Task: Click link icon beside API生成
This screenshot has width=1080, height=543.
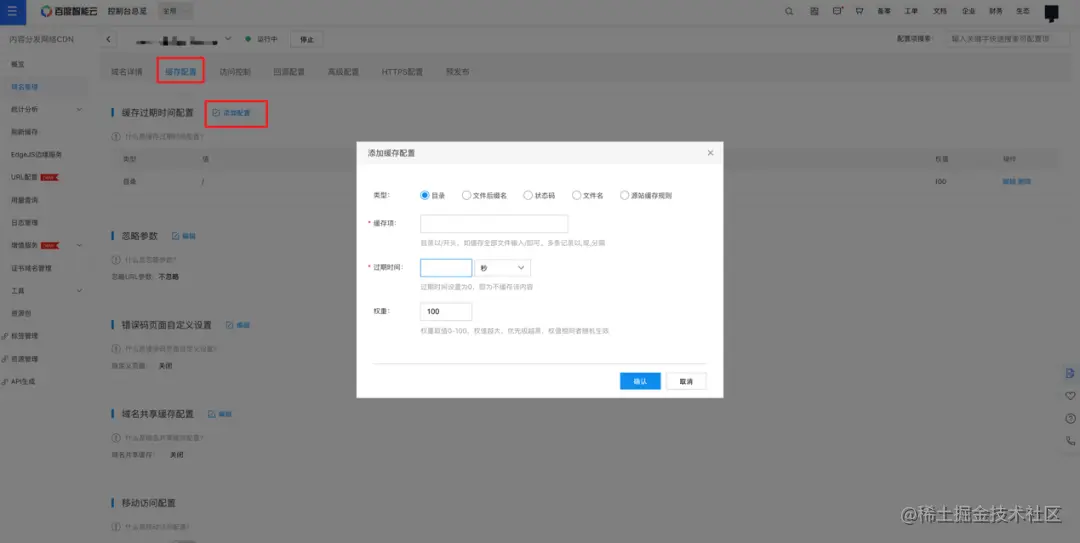Action: (5, 382)
